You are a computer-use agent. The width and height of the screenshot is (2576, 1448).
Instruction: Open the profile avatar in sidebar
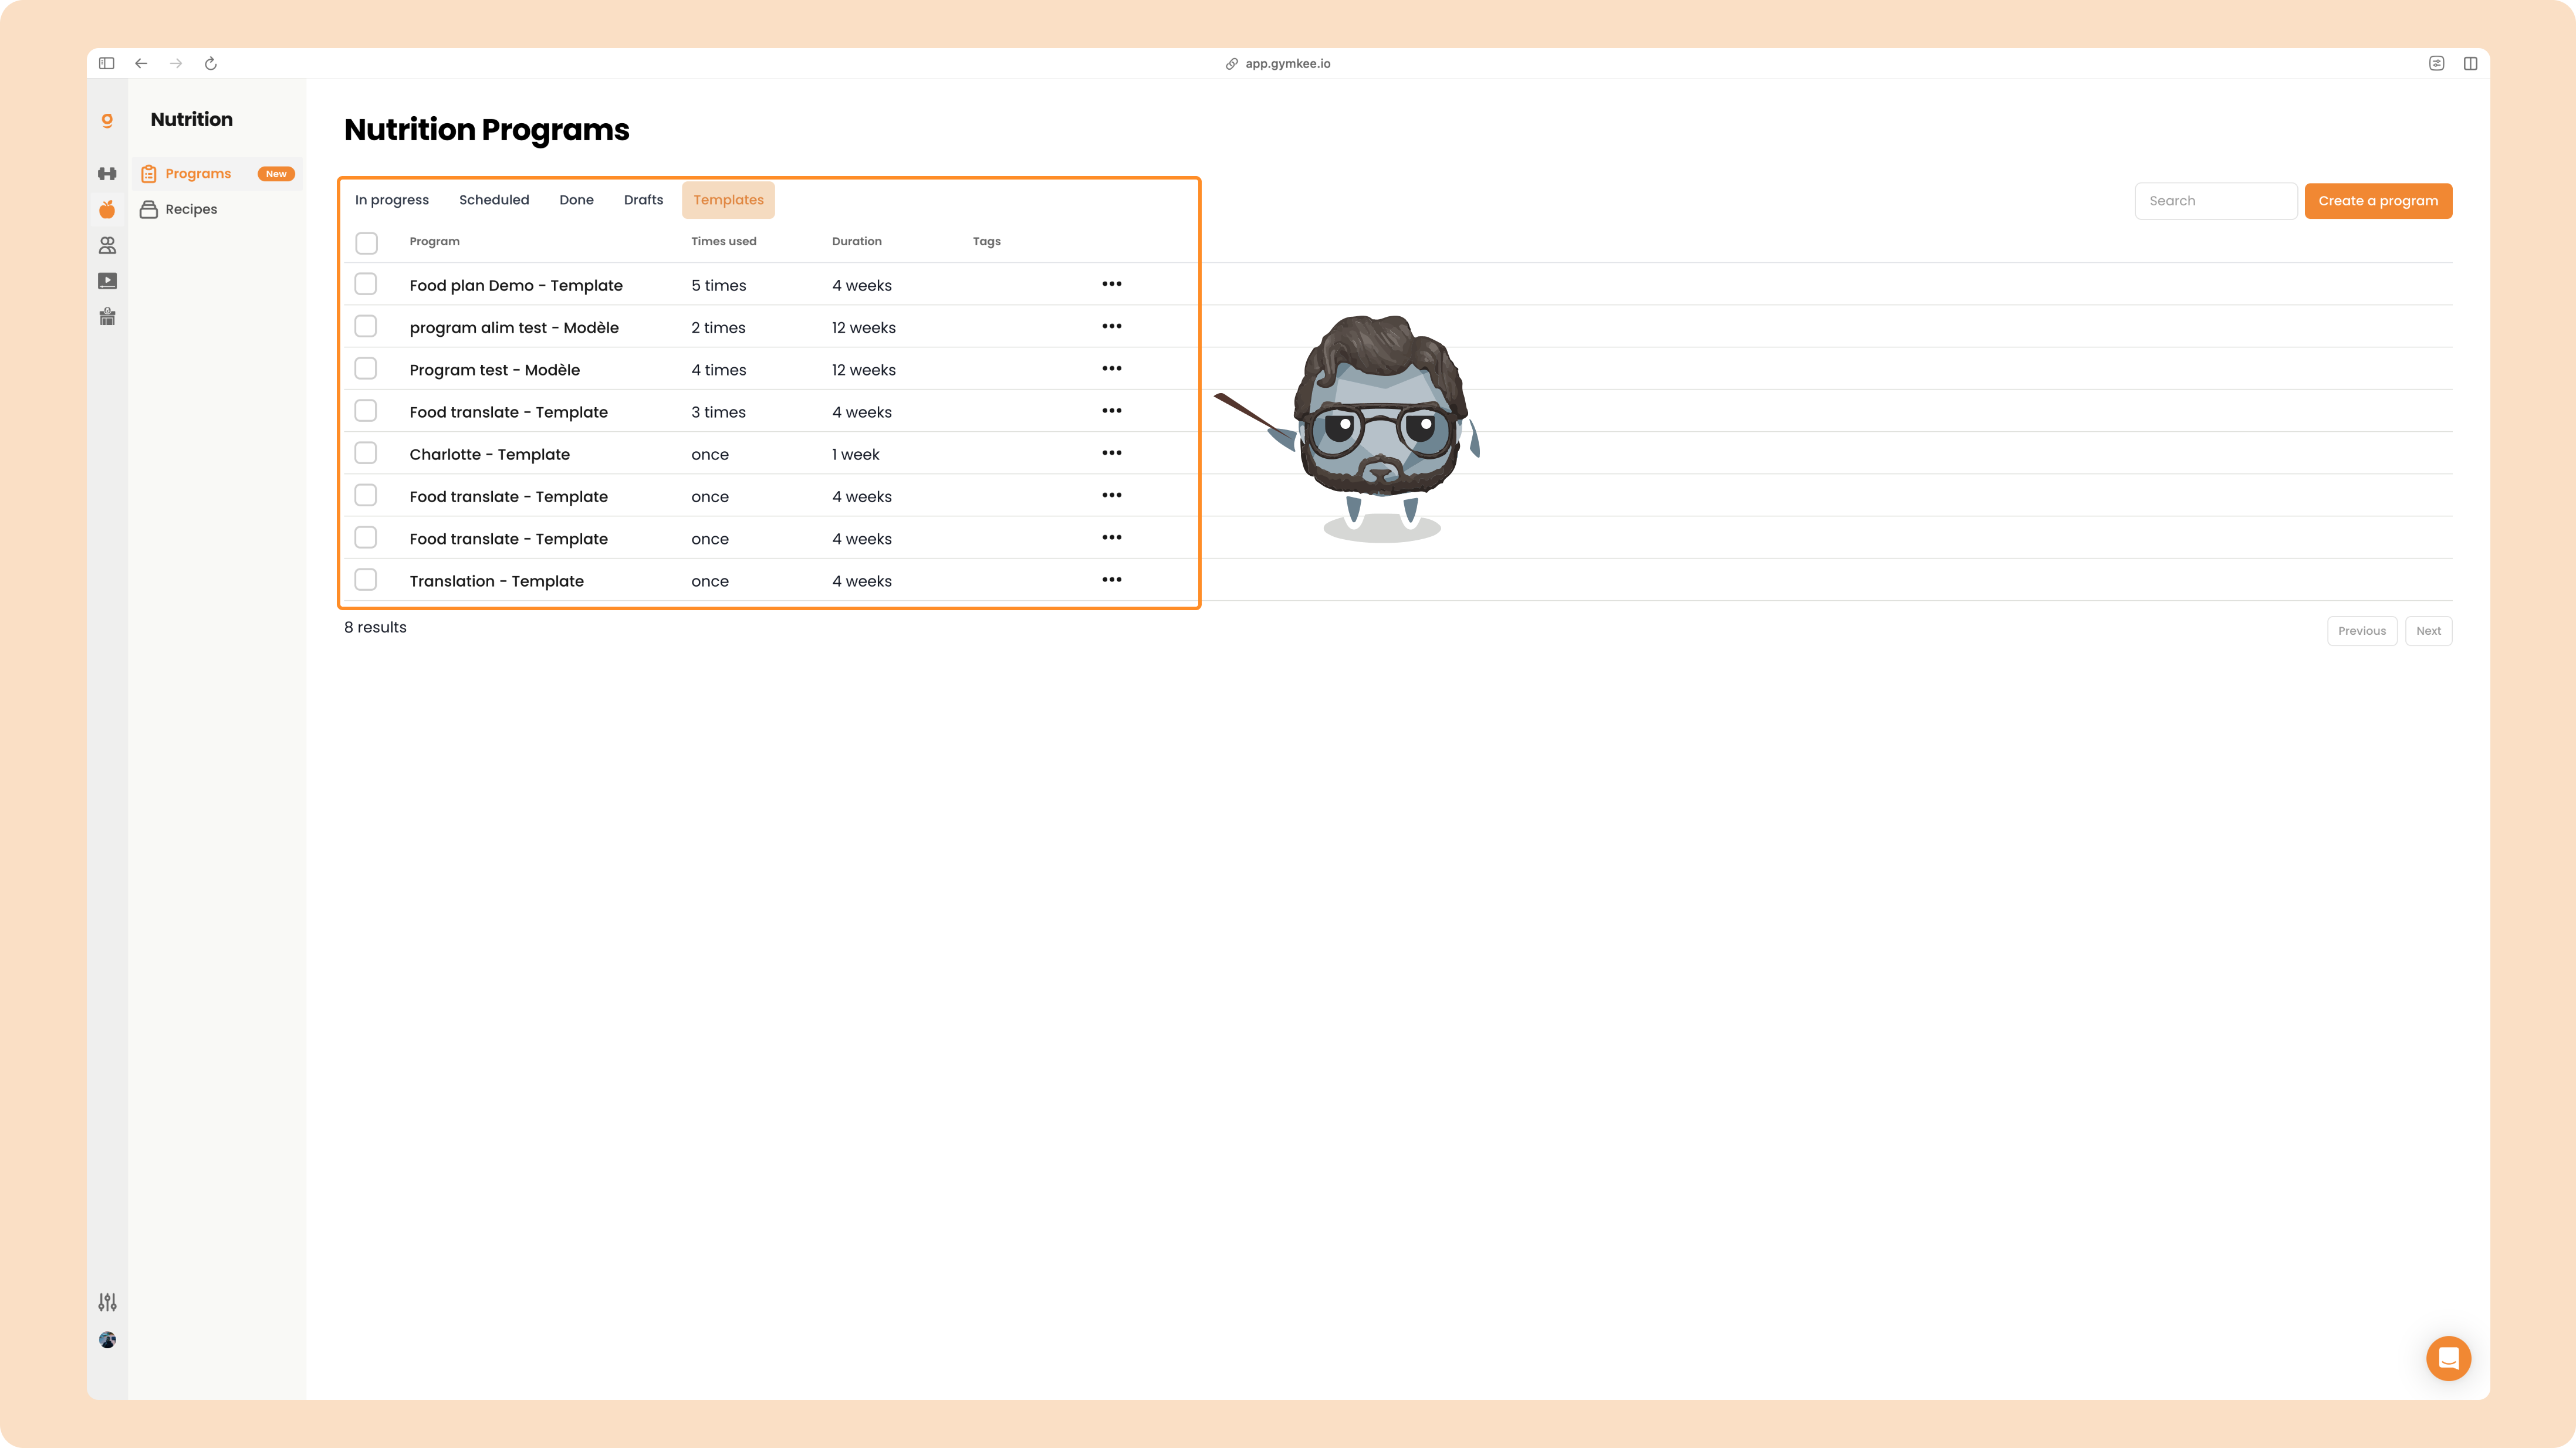[x=107, y=1340]
